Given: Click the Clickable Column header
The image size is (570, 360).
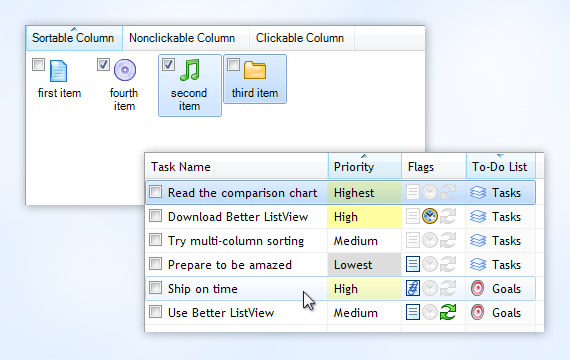Looking at the screenshot, I should coord(302,38).
